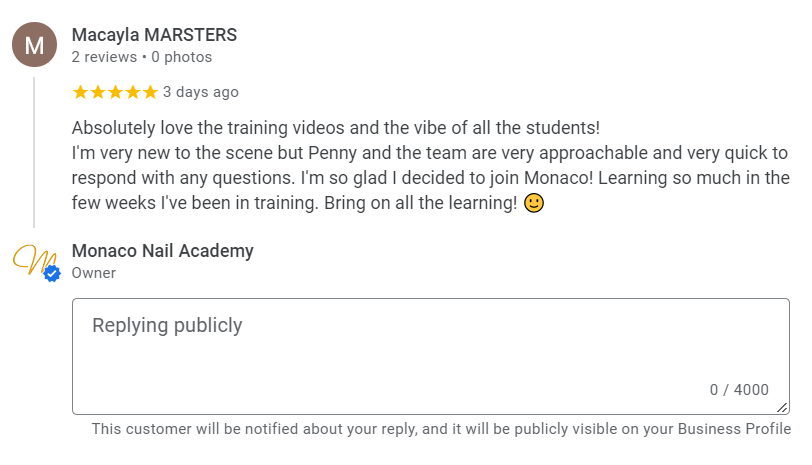Click the "Owner" label under the business name

[94, 273]
